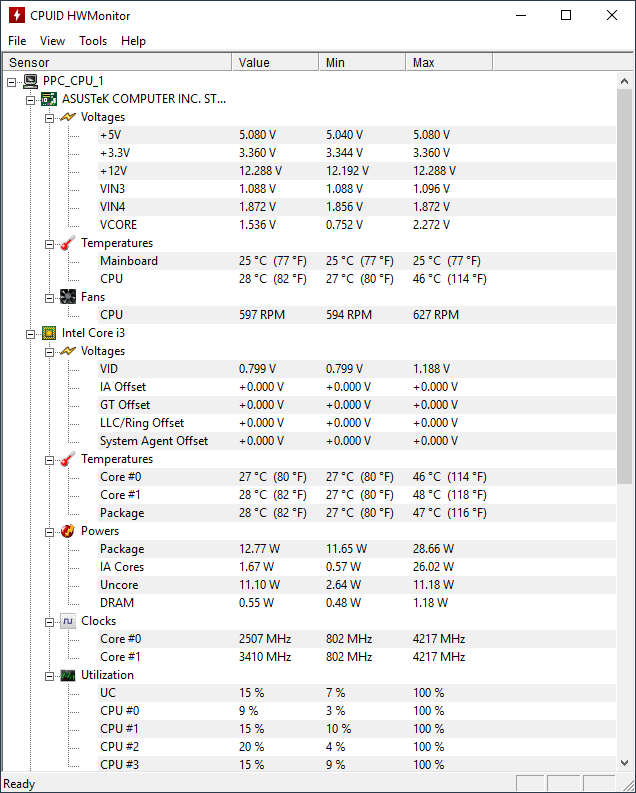Click the scrollbar up arrow
636x793 pixels.
coord(624,81)
